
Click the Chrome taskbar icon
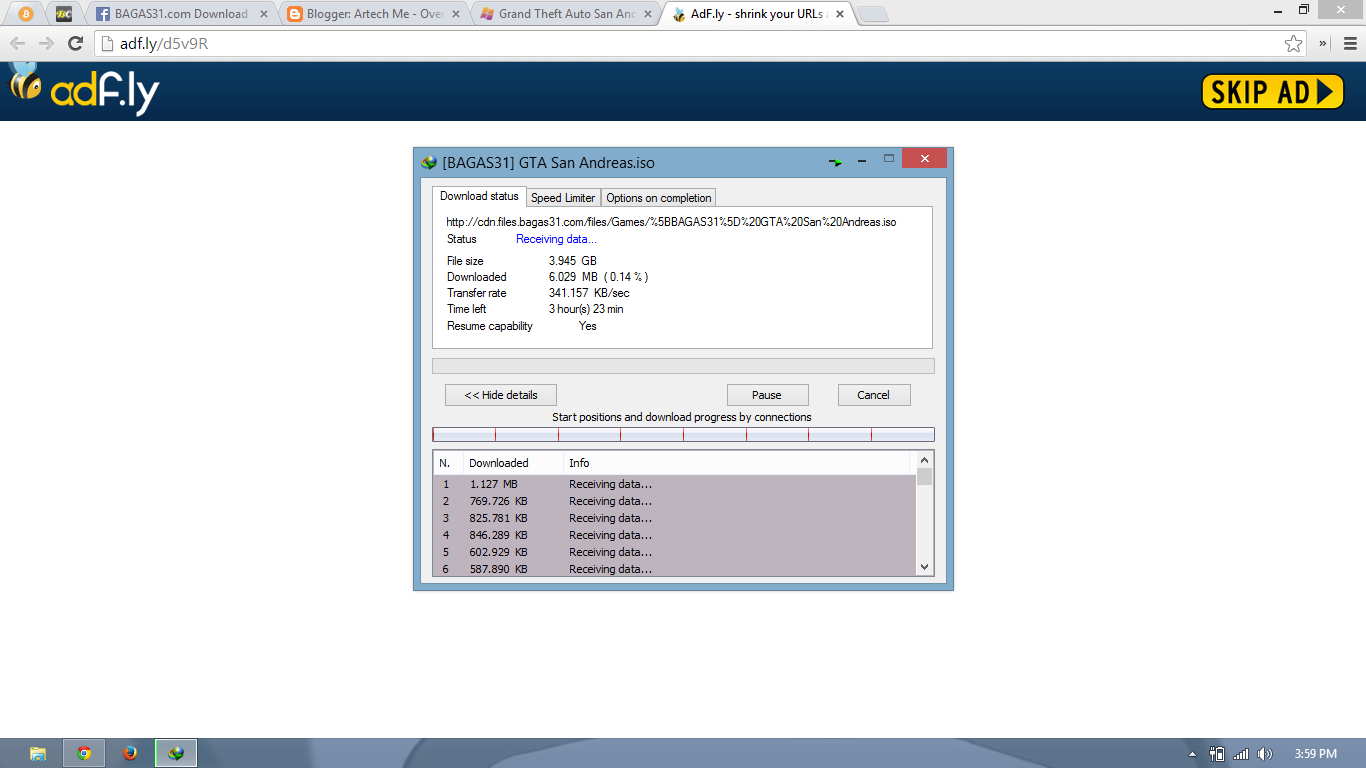84,753
